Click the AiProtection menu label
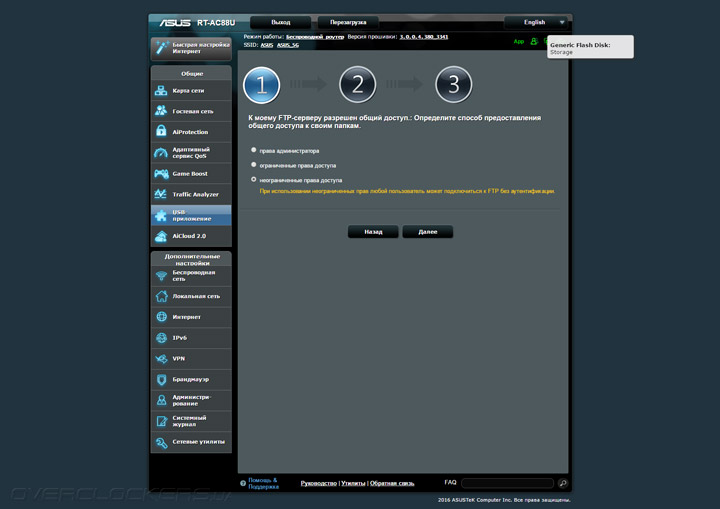 point(190,132)
